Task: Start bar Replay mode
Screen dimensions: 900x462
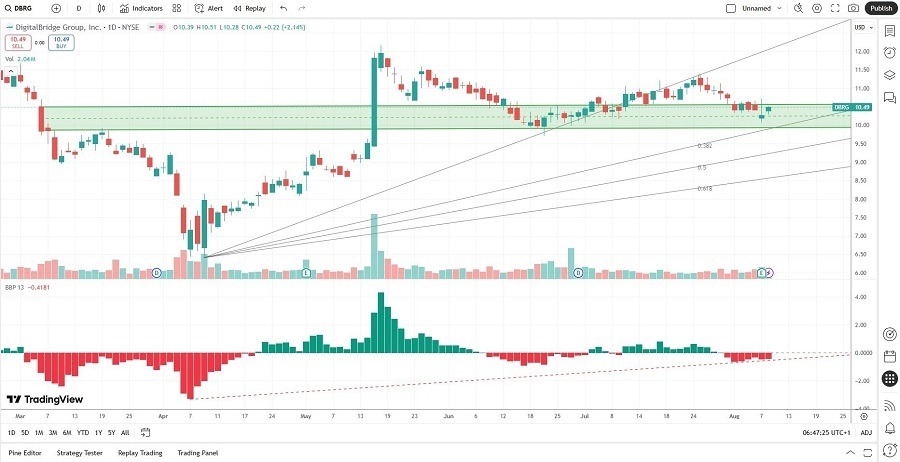Action: pyautogui.click(x=250, y=9)
